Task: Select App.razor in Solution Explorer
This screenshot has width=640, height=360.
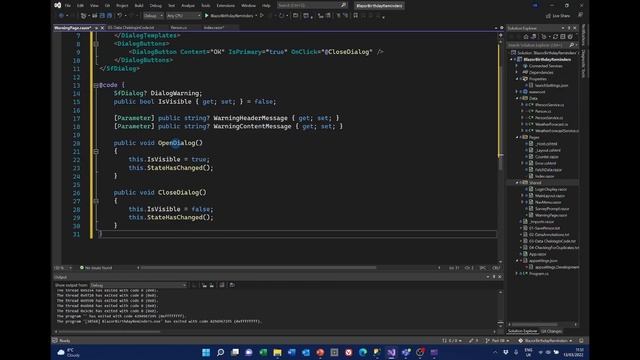Action: coord(538,254)
